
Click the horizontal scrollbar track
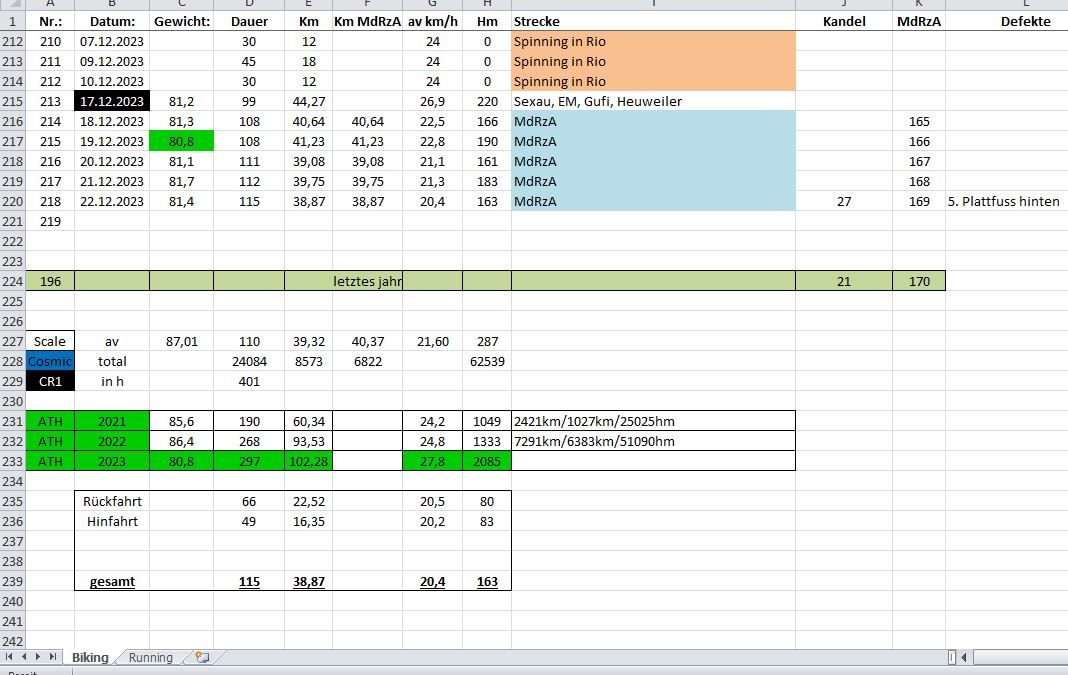(x=1020, y=657)
